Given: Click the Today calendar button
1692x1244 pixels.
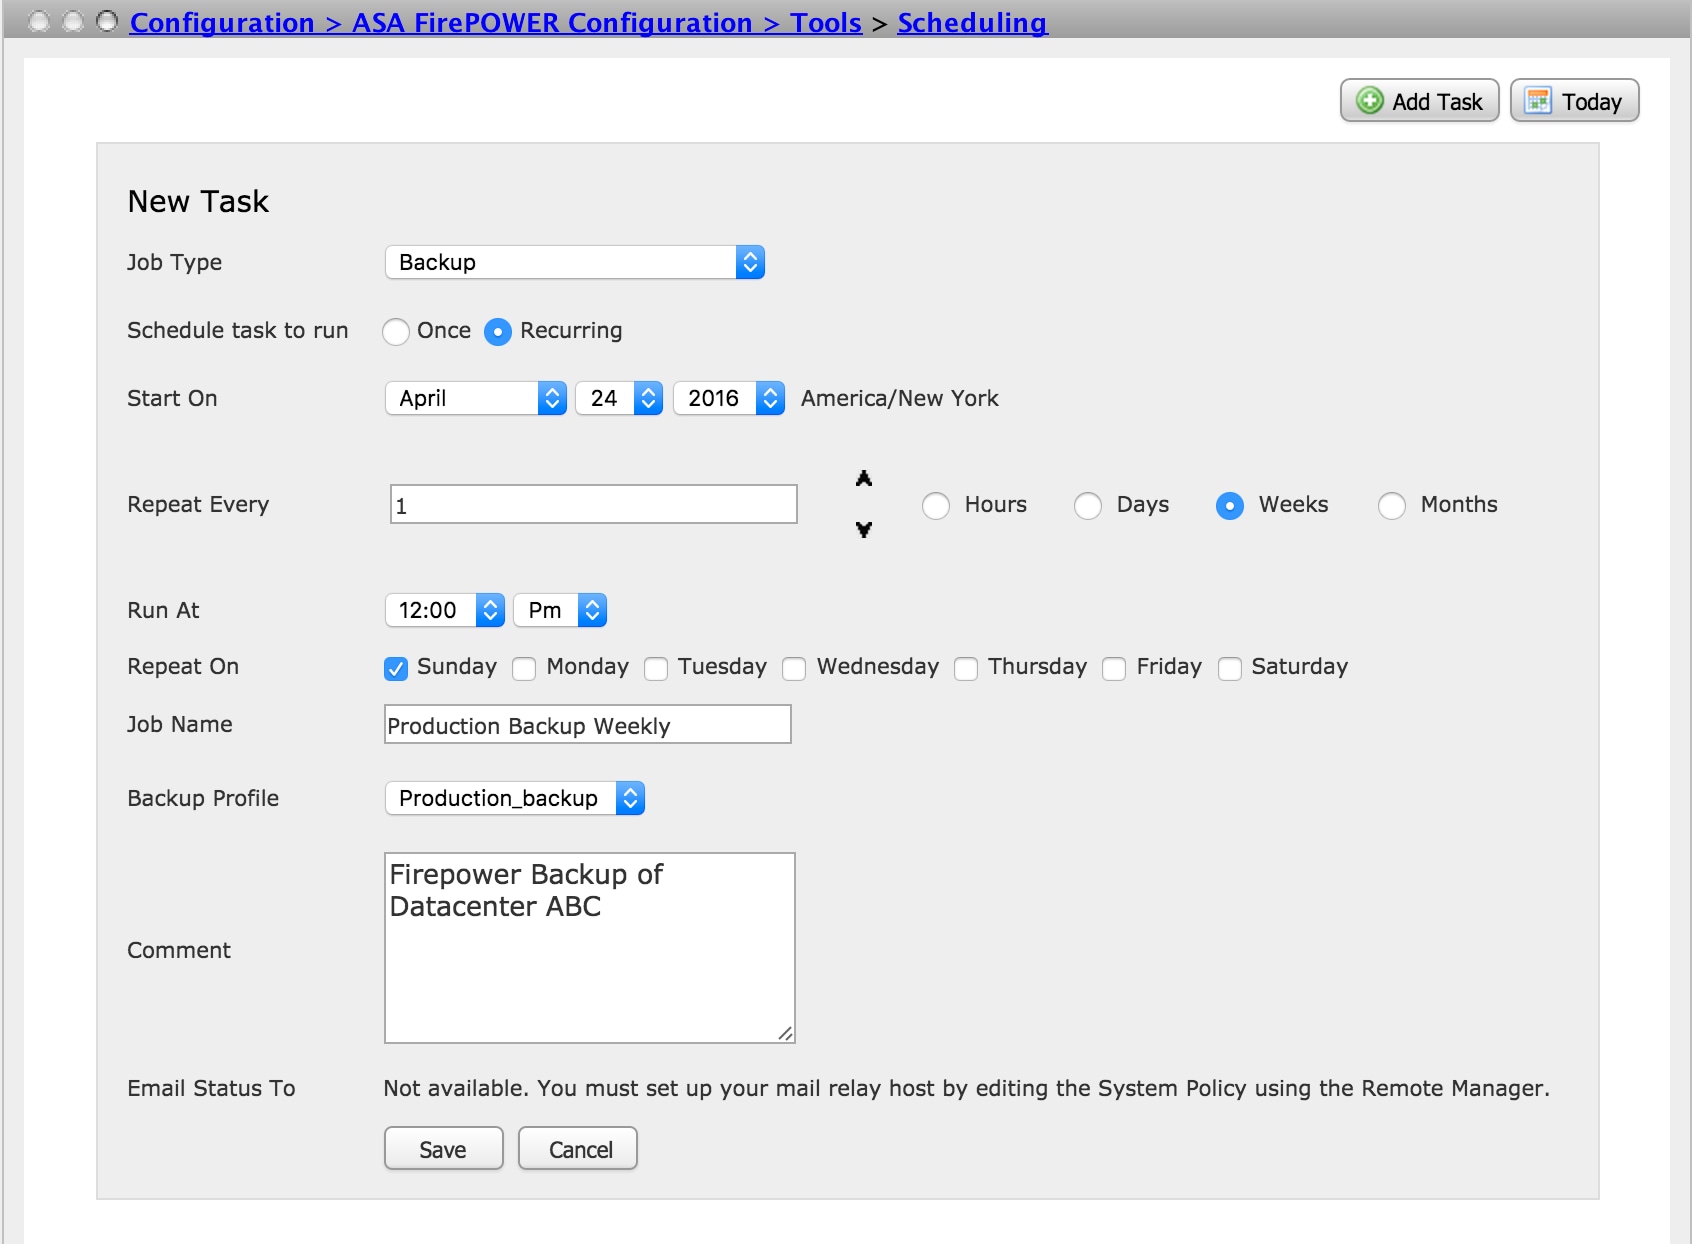Looking at the screenshot, I should pos(1574,101).
